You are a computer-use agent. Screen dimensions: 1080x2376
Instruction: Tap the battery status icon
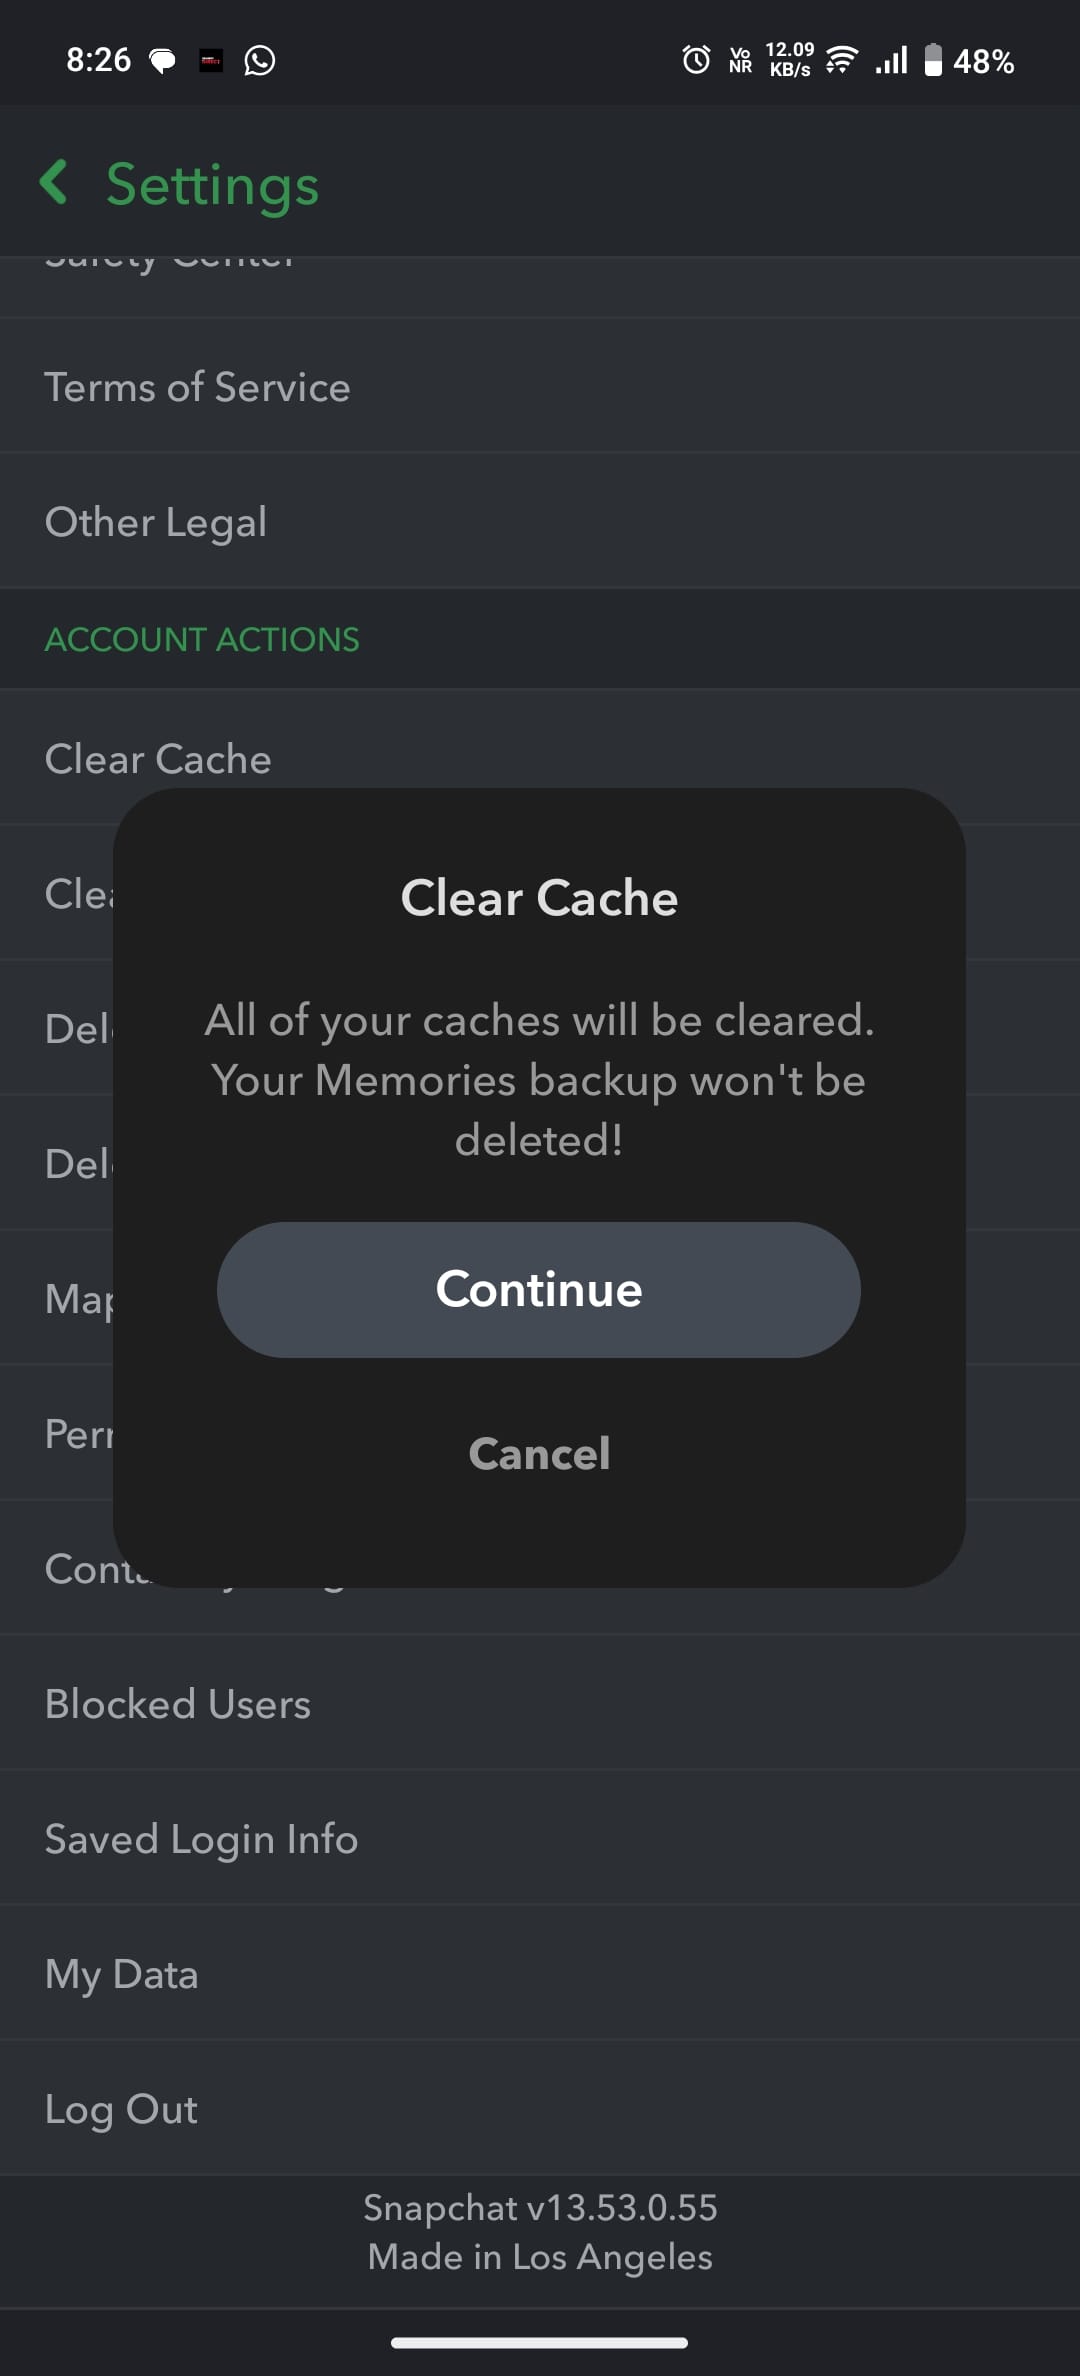click(932, 60)
